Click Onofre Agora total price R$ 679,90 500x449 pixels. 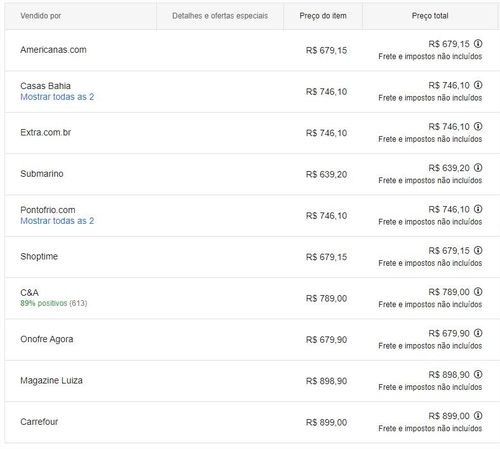[449, 333]
